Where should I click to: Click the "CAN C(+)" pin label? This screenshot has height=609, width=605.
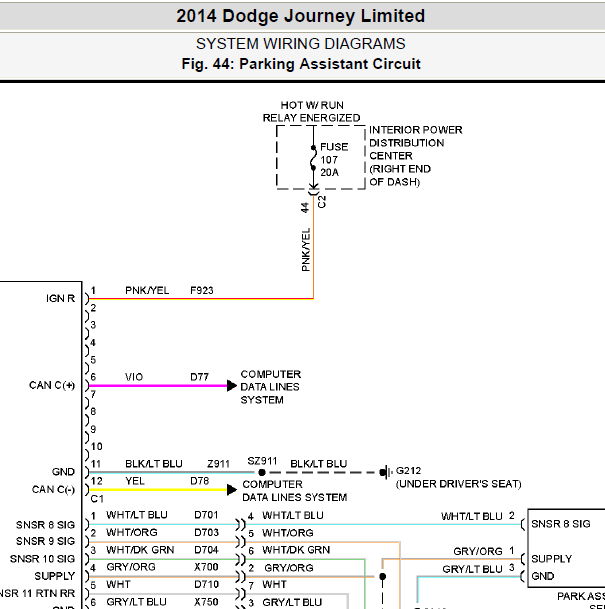coord(52,385)
